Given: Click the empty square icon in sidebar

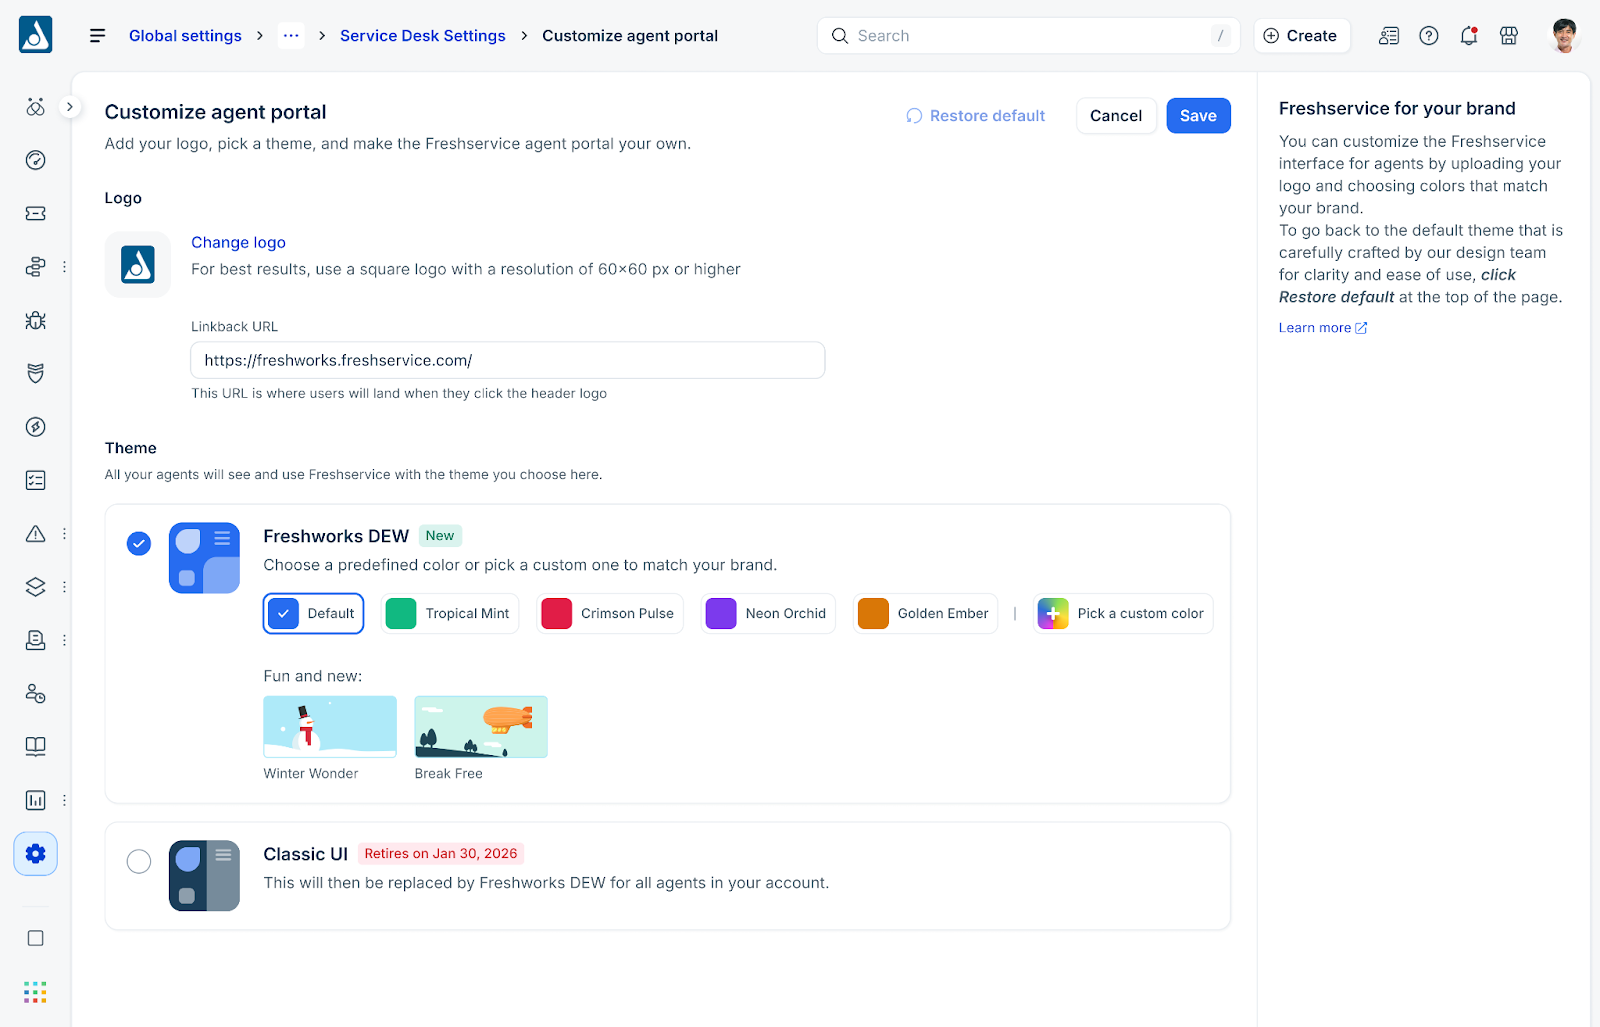Looking at the screenshot, I should coord(35,938).
